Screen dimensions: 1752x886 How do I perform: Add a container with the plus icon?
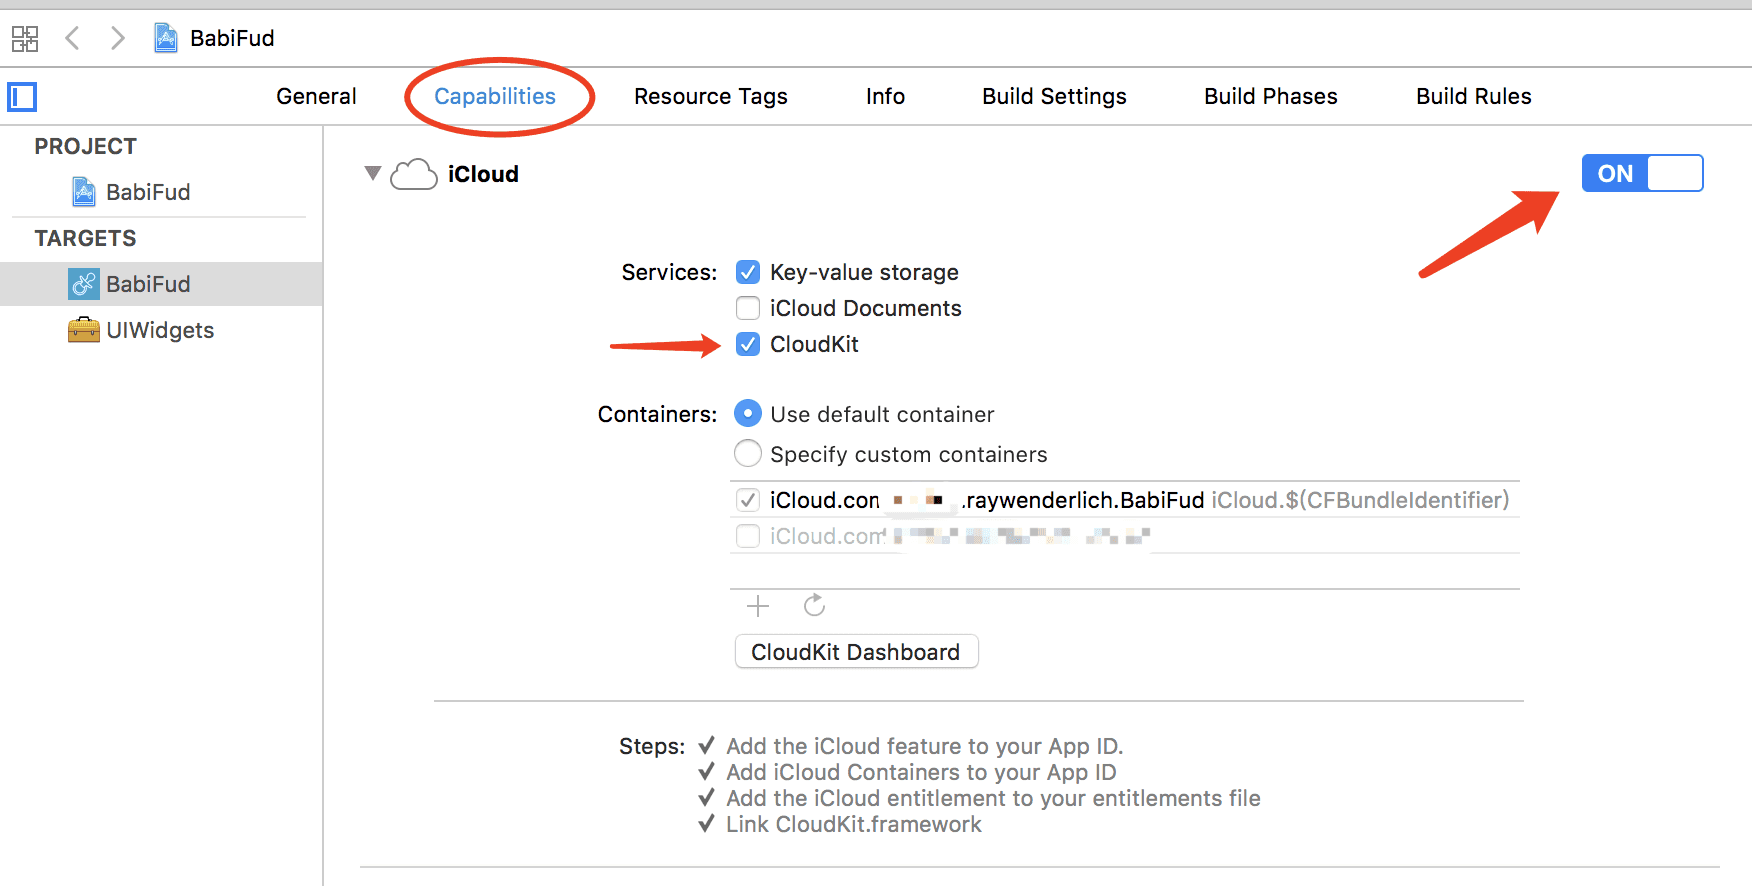pos(758,606)
